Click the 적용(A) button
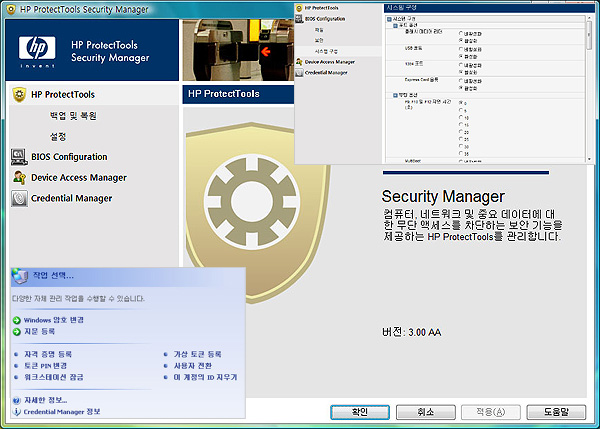The height and width of the screenshot is (429, 600). coord(491,412)
